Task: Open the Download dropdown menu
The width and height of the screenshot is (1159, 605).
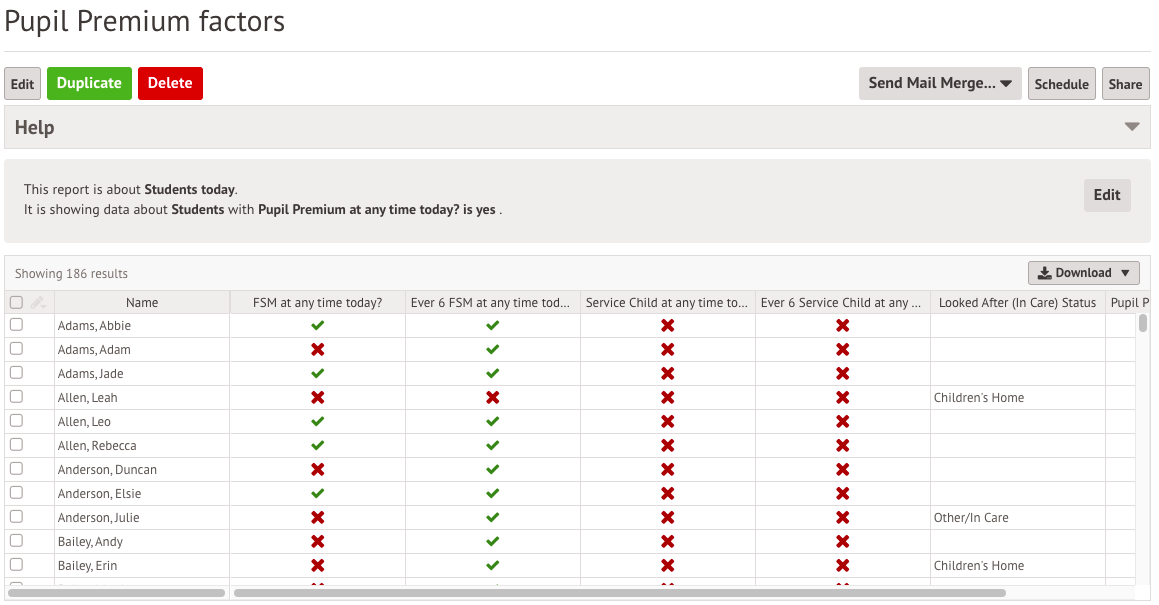Action: 1083,273
